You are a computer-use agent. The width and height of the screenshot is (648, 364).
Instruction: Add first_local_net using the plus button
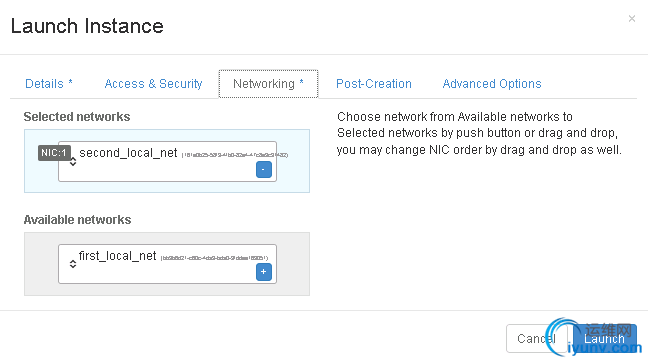(x=264, y=272)
